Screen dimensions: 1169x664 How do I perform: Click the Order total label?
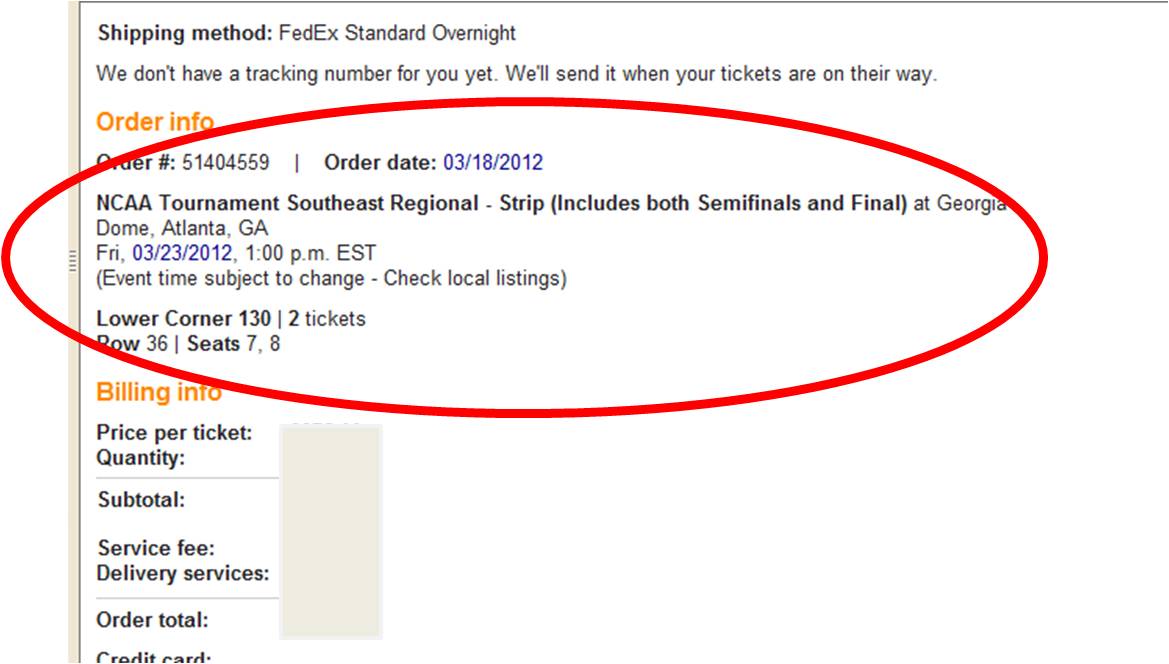pyautogui.click(x=152, y=620)
